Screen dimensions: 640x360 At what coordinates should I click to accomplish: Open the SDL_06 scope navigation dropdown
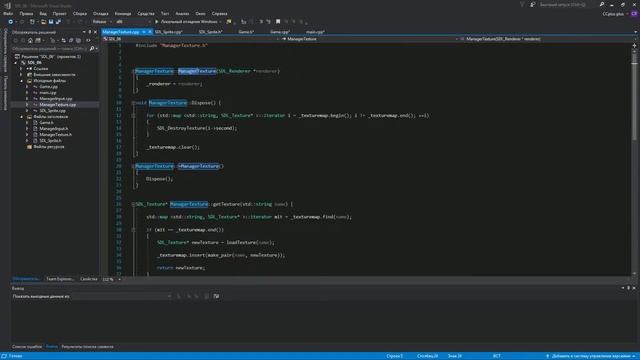pos(191,39)
